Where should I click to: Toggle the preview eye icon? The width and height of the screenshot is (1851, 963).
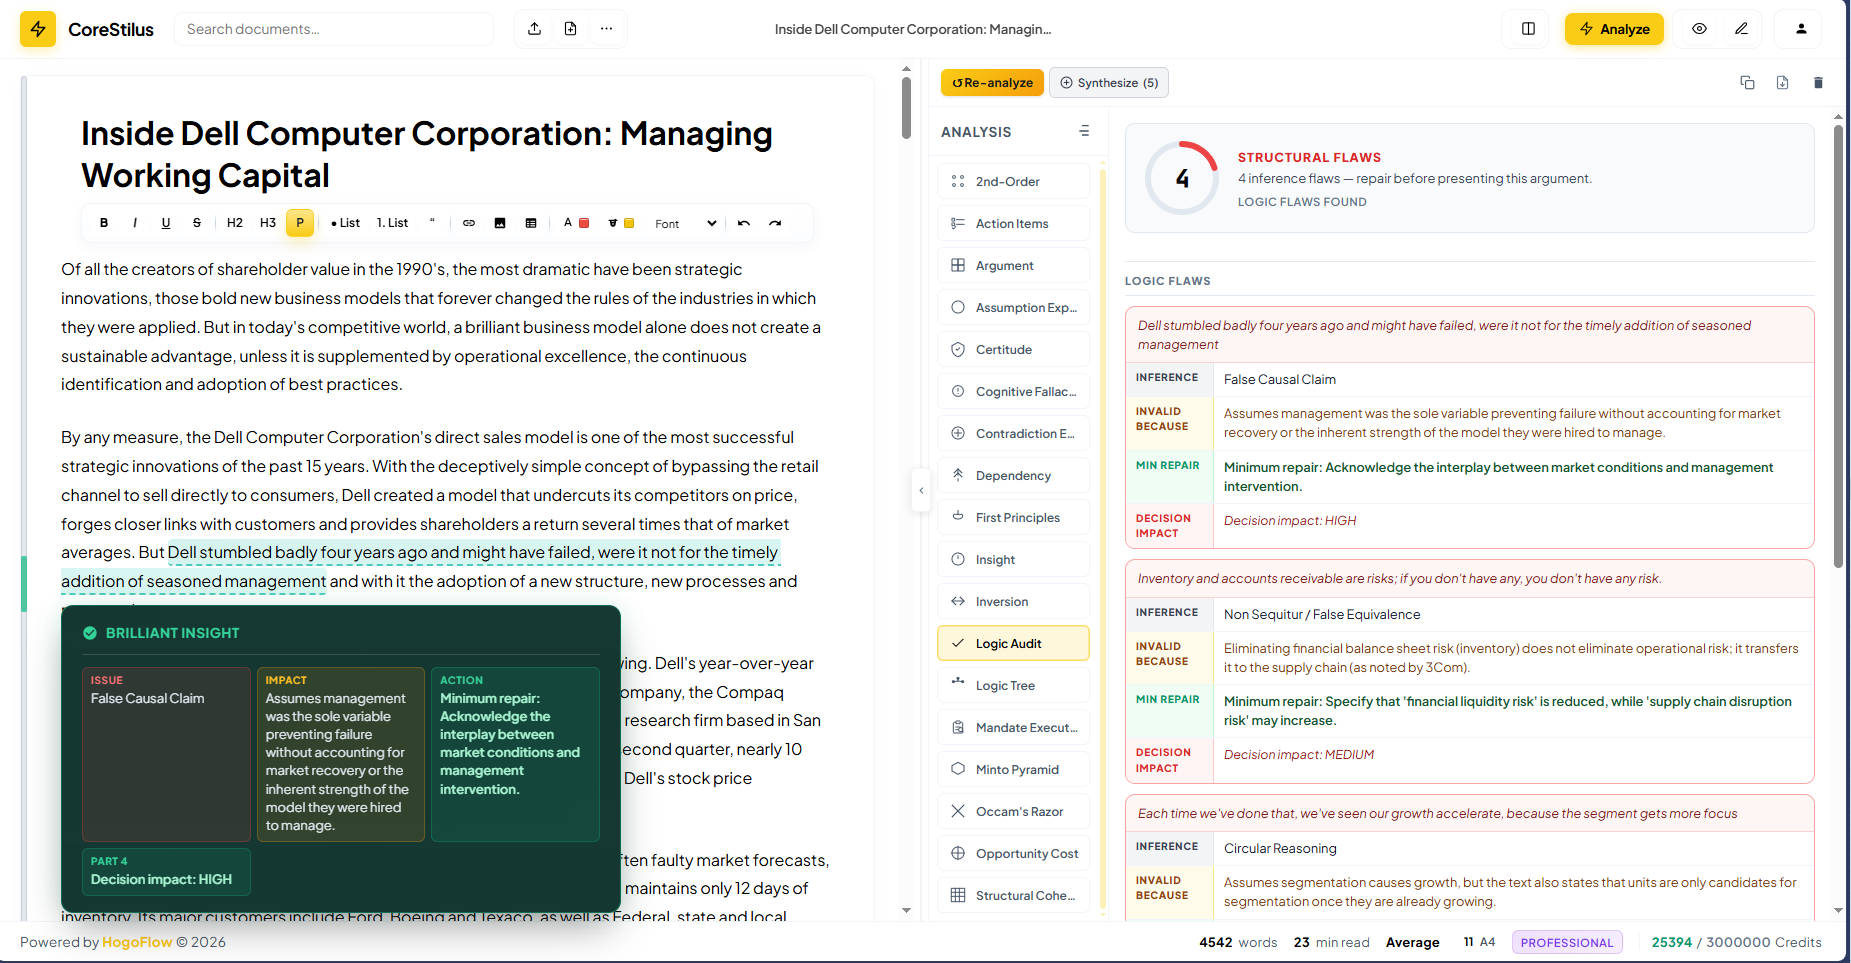click(1699, 28)
